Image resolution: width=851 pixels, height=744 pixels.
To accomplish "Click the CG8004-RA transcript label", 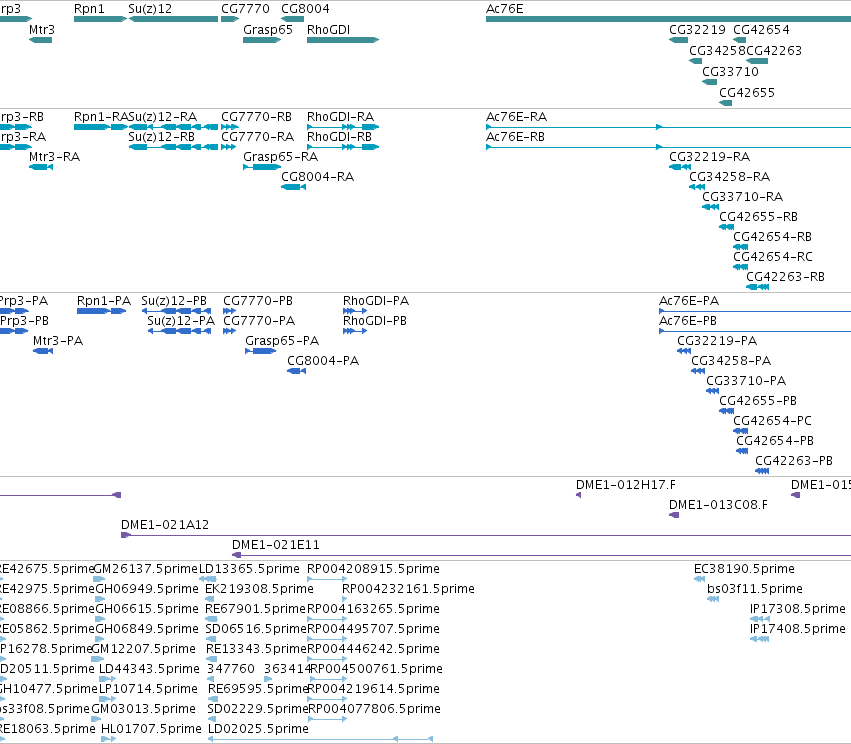I will click(x=317, y=177).
